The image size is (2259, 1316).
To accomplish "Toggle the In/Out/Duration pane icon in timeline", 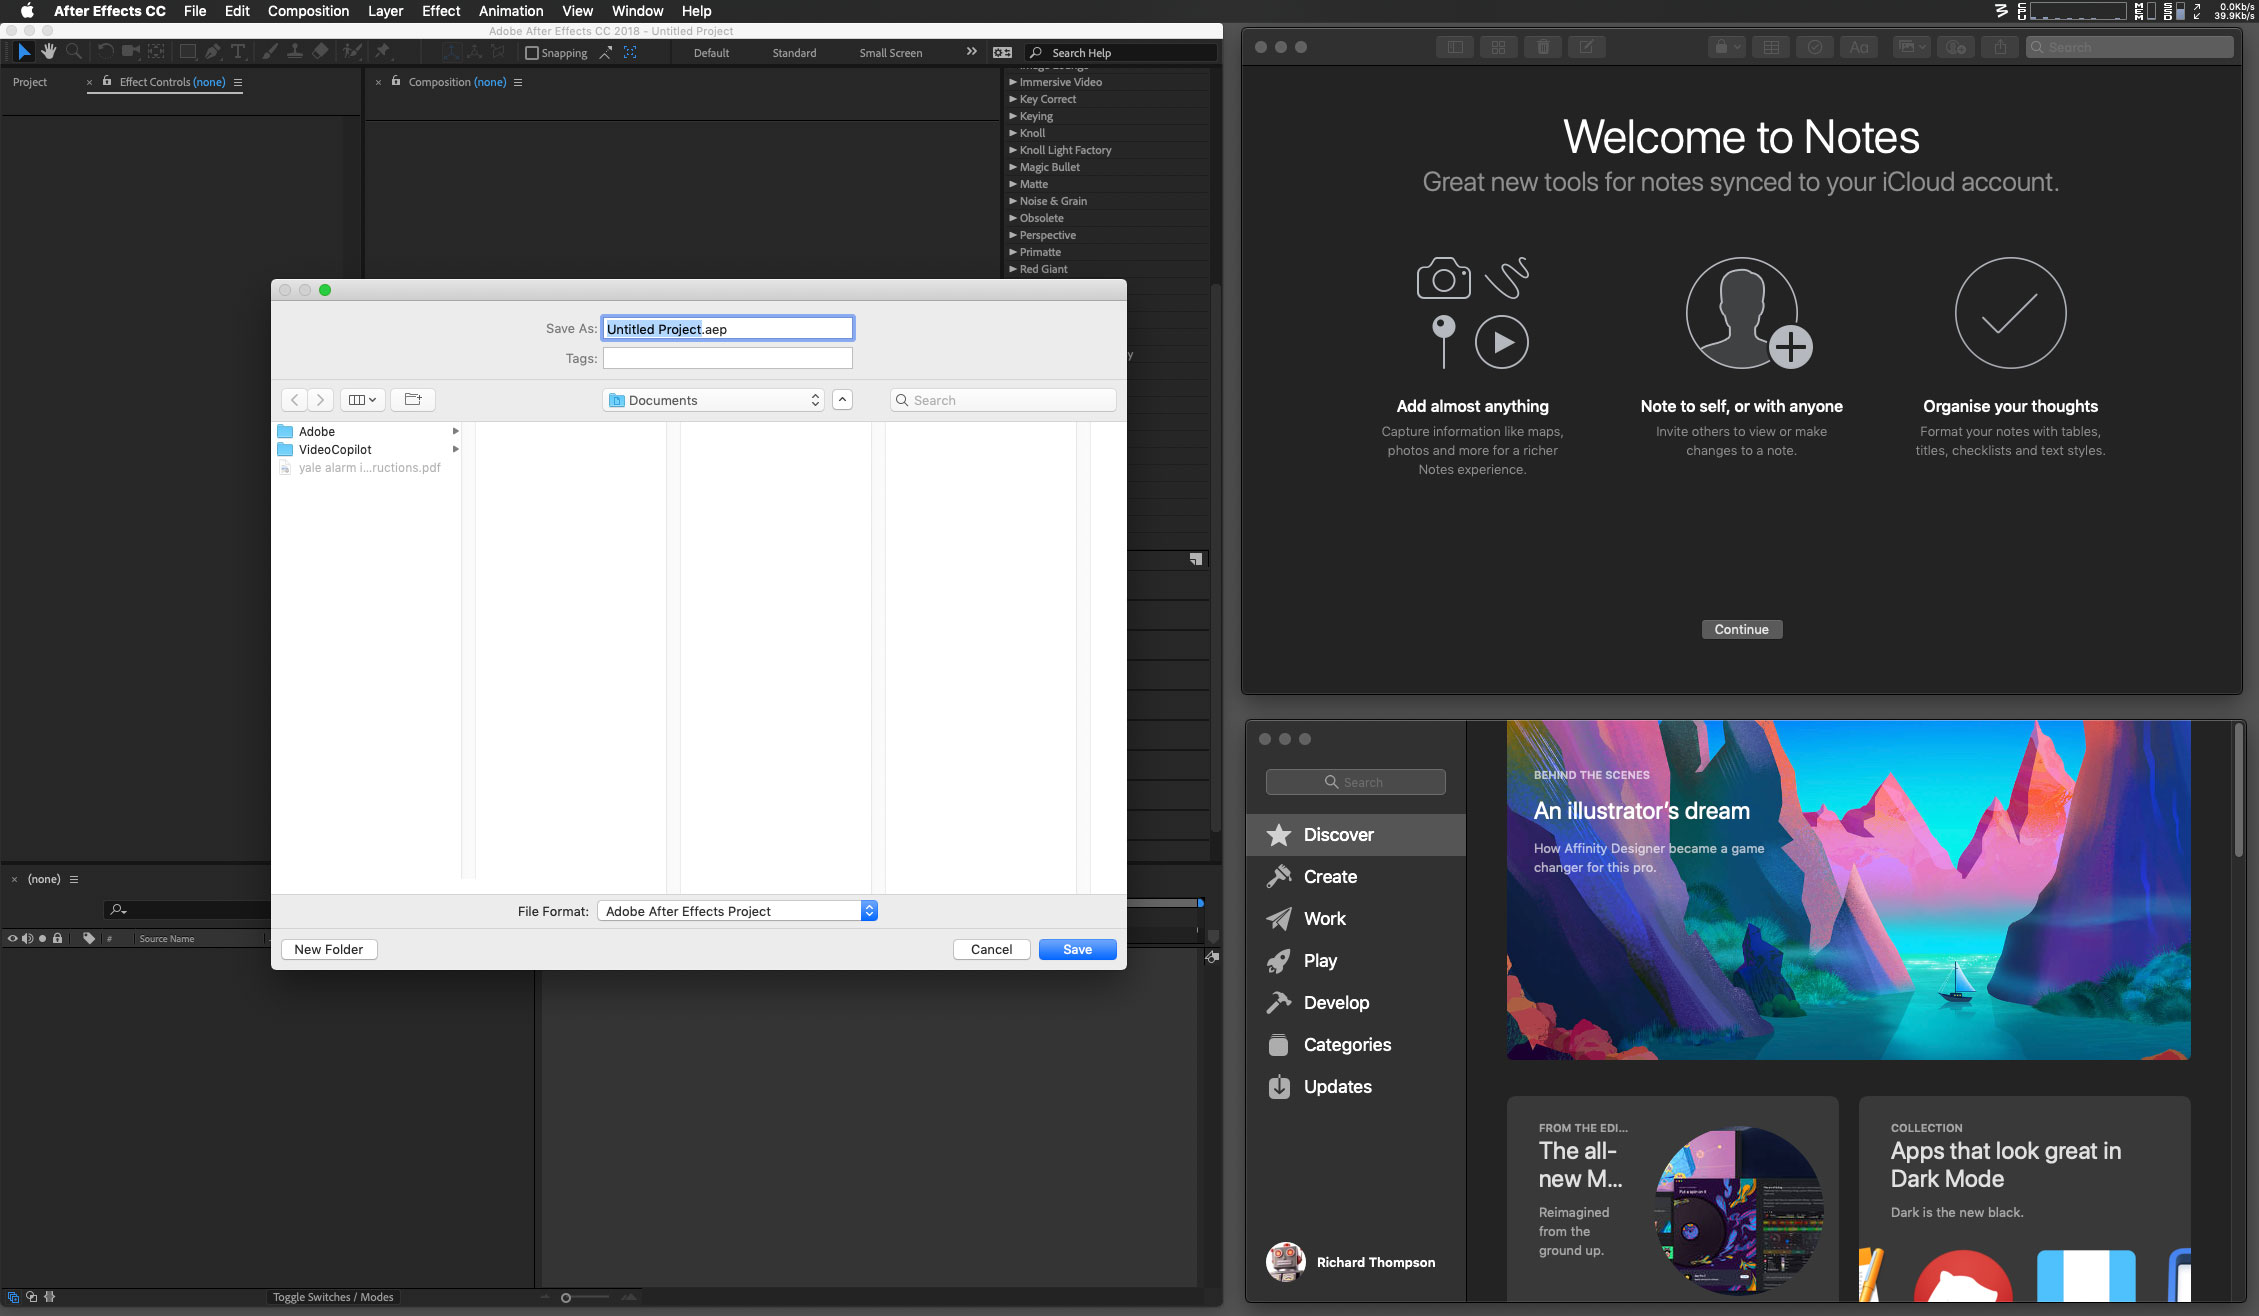I will (x=49, y=1297).
